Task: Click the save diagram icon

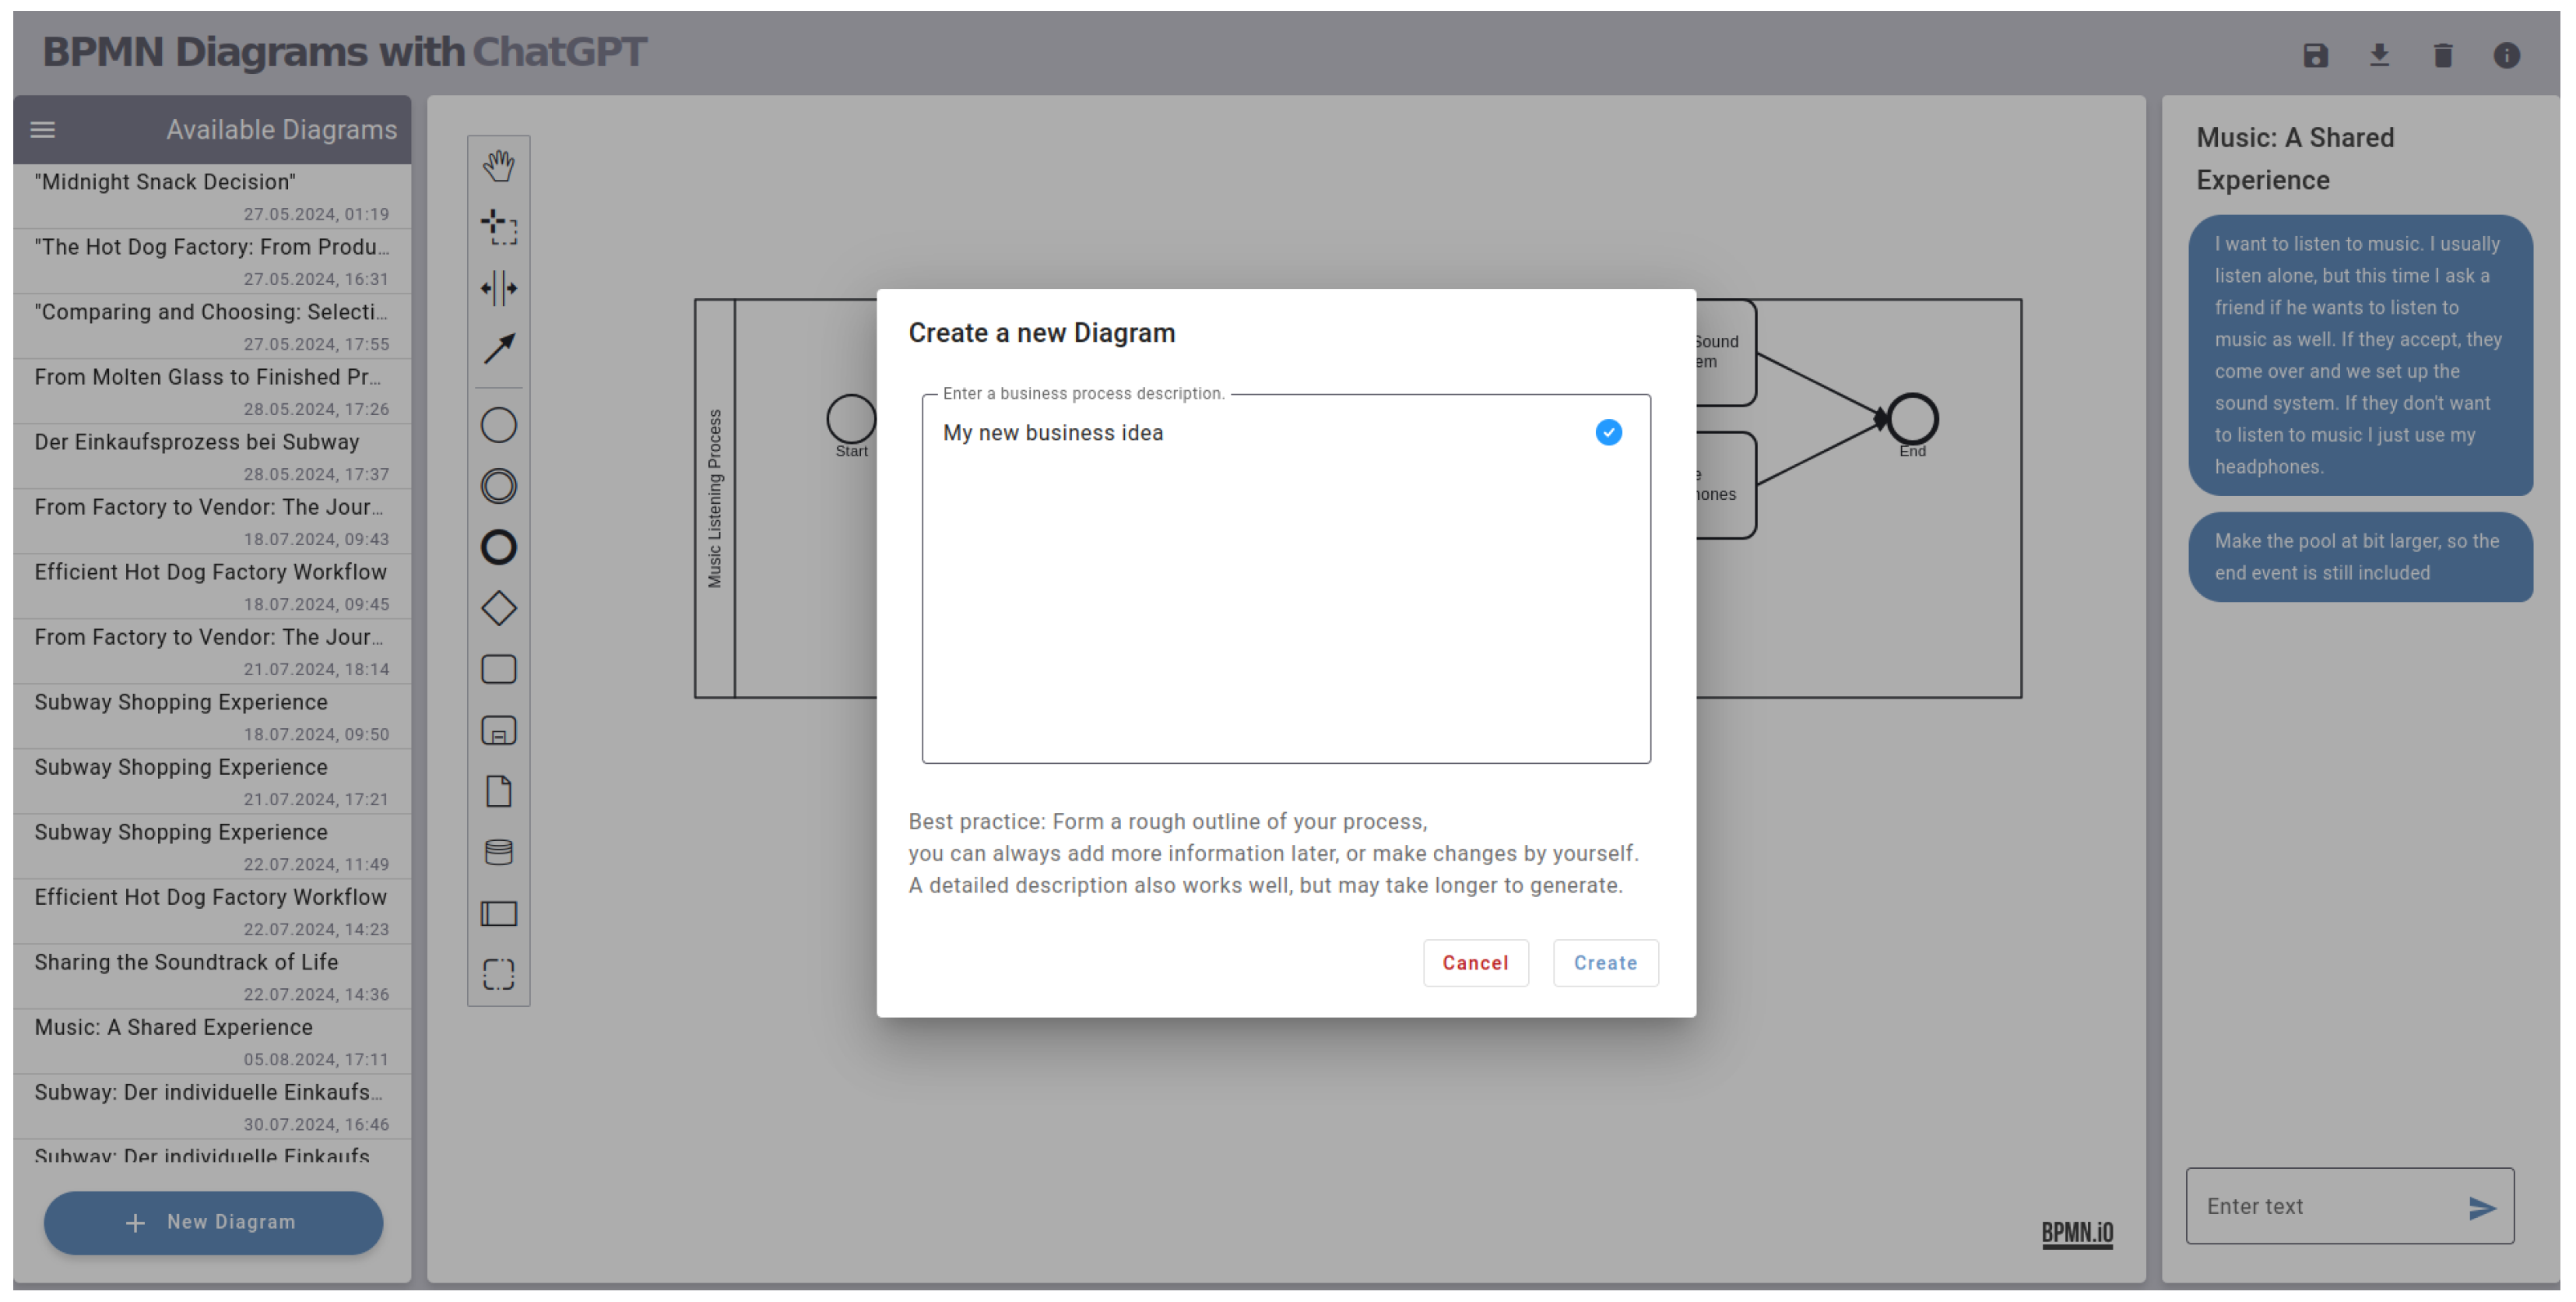Action: (x=2315, y=55)
